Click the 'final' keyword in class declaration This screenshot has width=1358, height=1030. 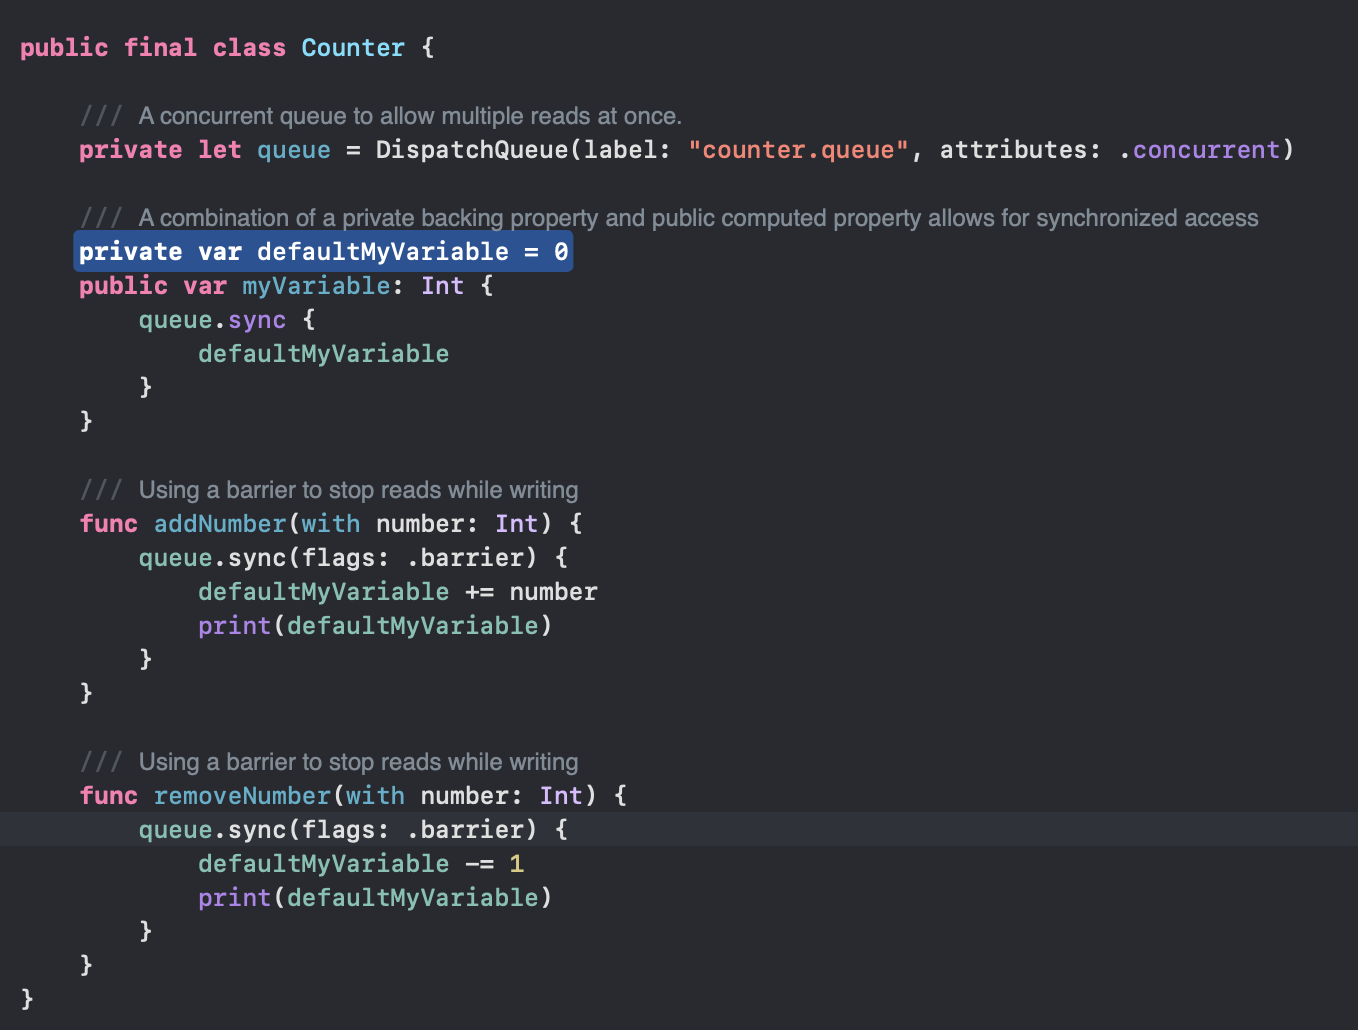click(160, 48)
